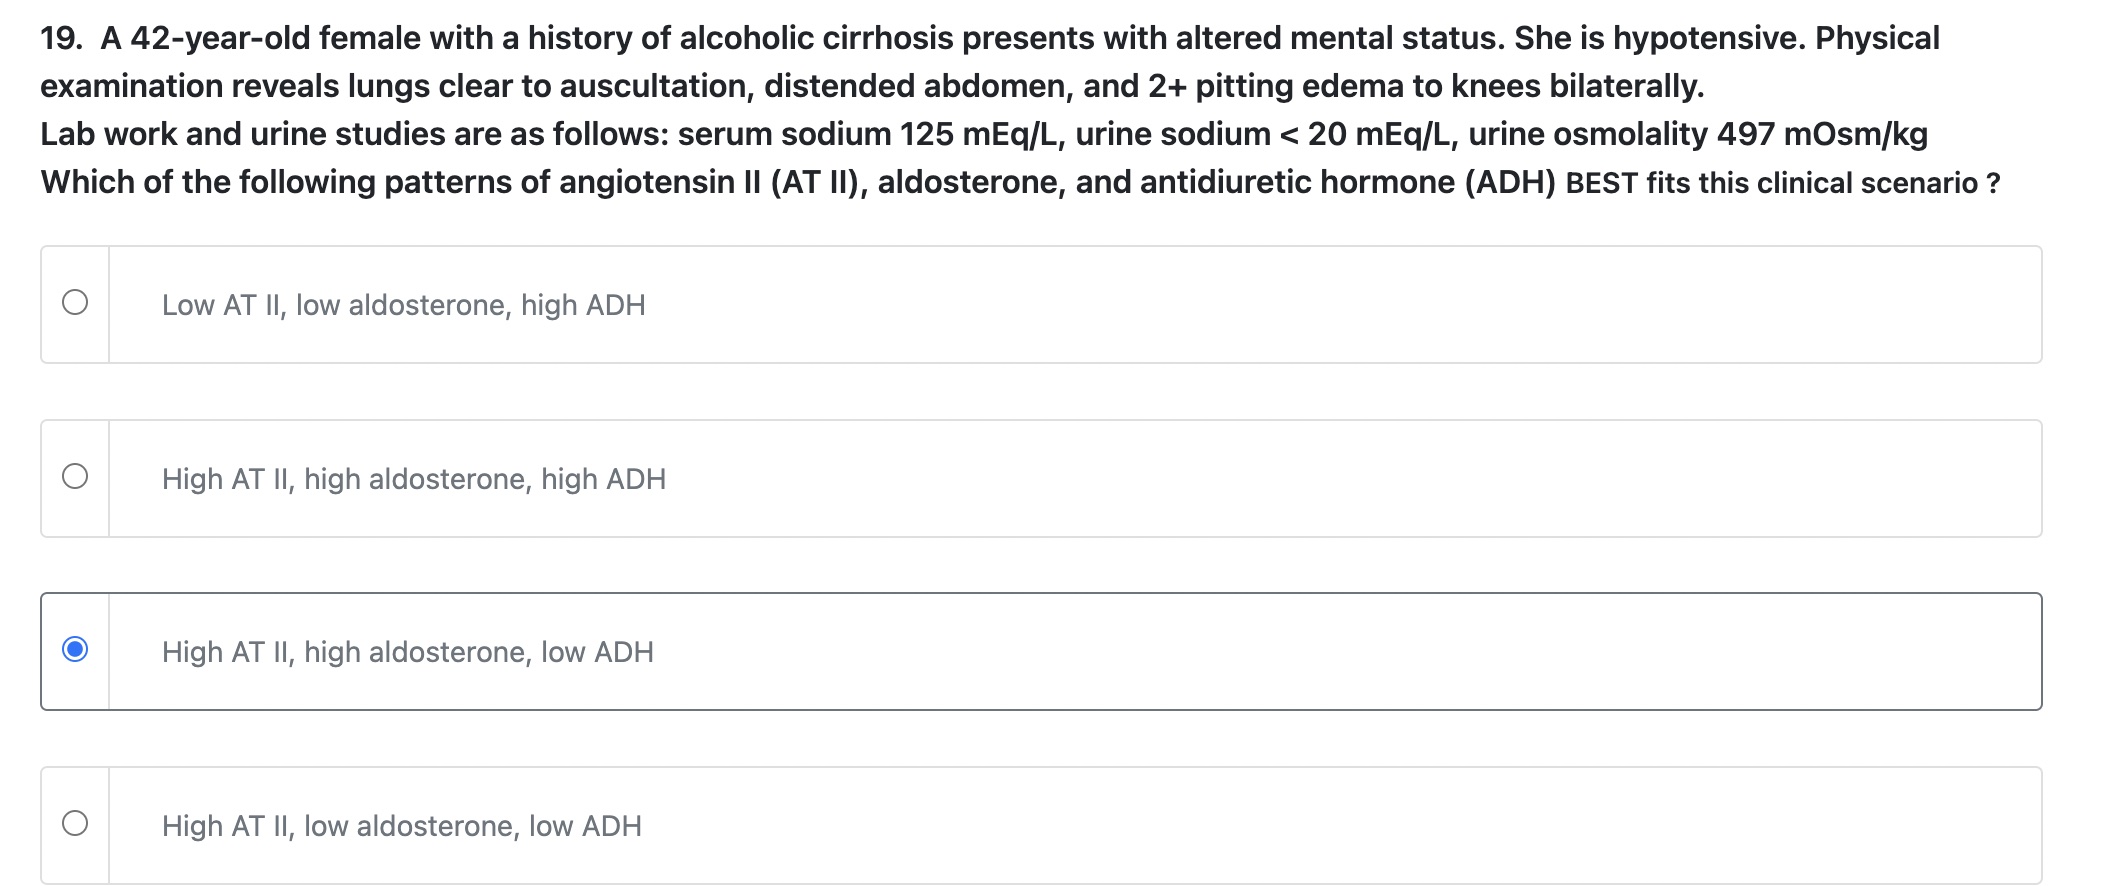
Task: Click answer text 'High AT II, high aldosterone, high ADH'
Action: click(413, 479)
